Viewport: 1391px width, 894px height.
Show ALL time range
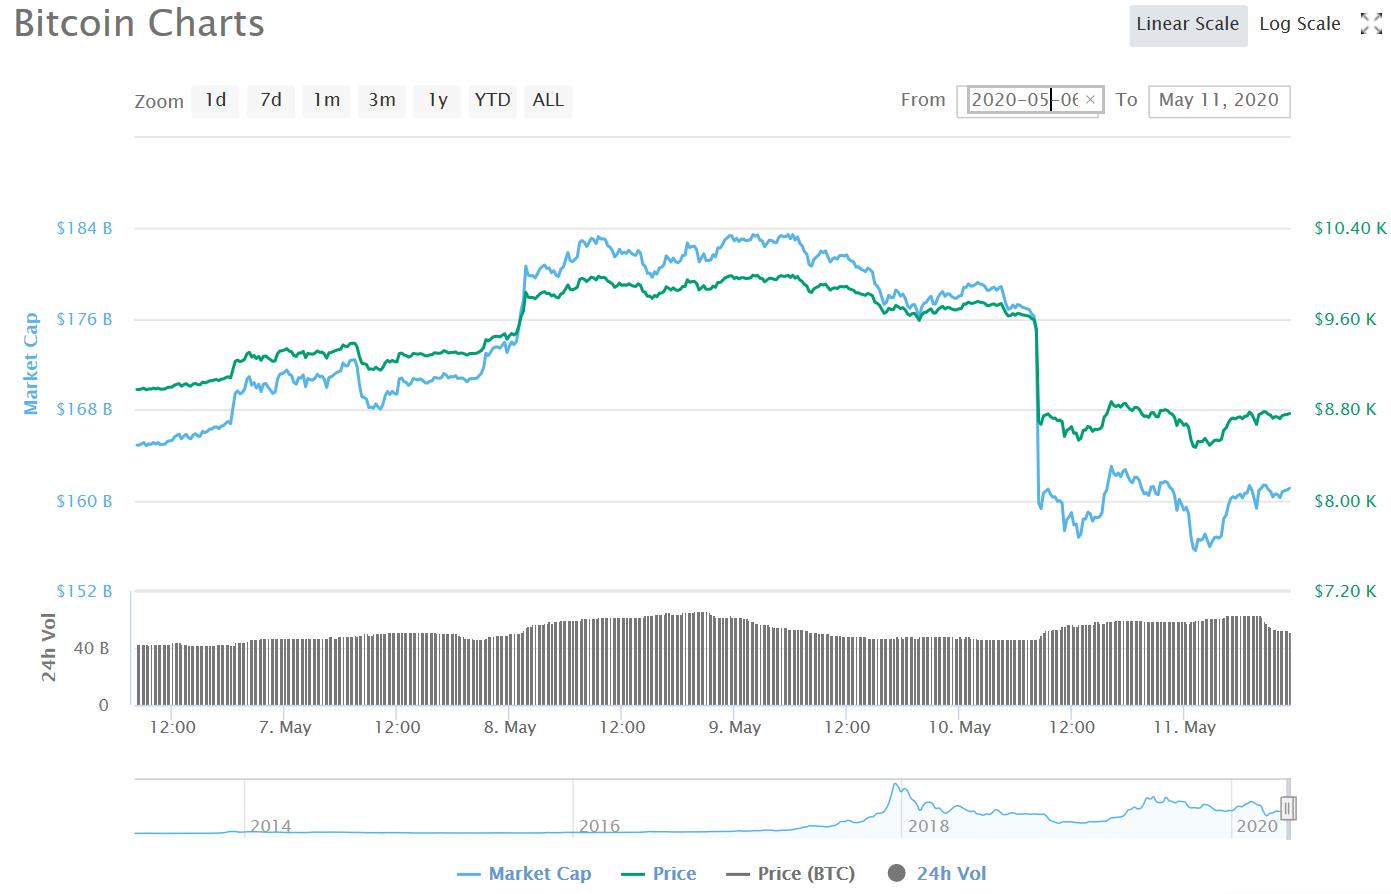click(548, 100)
